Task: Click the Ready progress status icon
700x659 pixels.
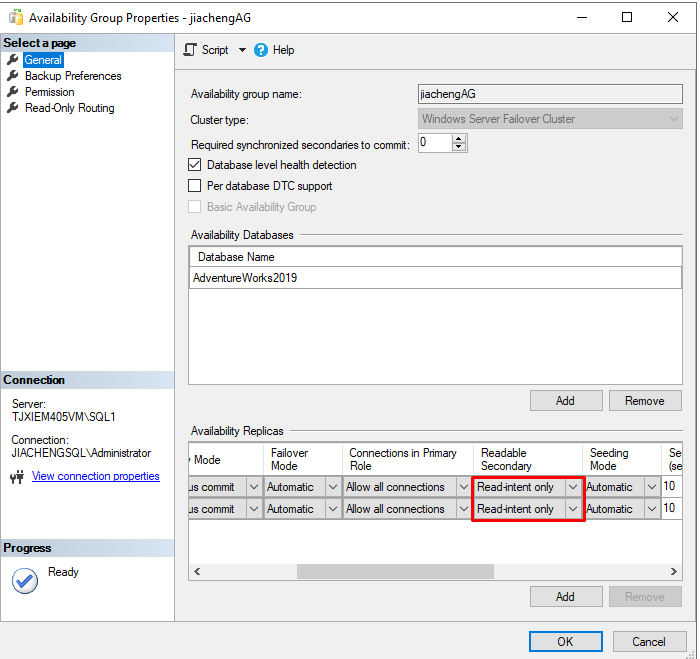Action: (x=24, y=581)
